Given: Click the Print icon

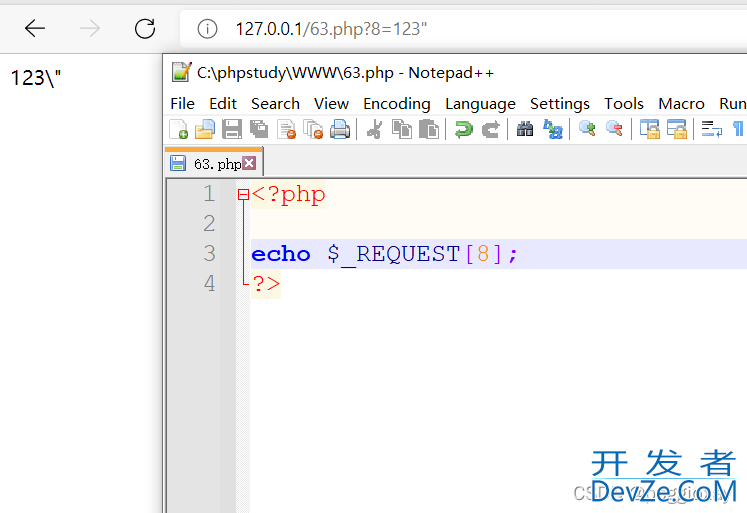Looking at the screenshot, I should (340, 129).
